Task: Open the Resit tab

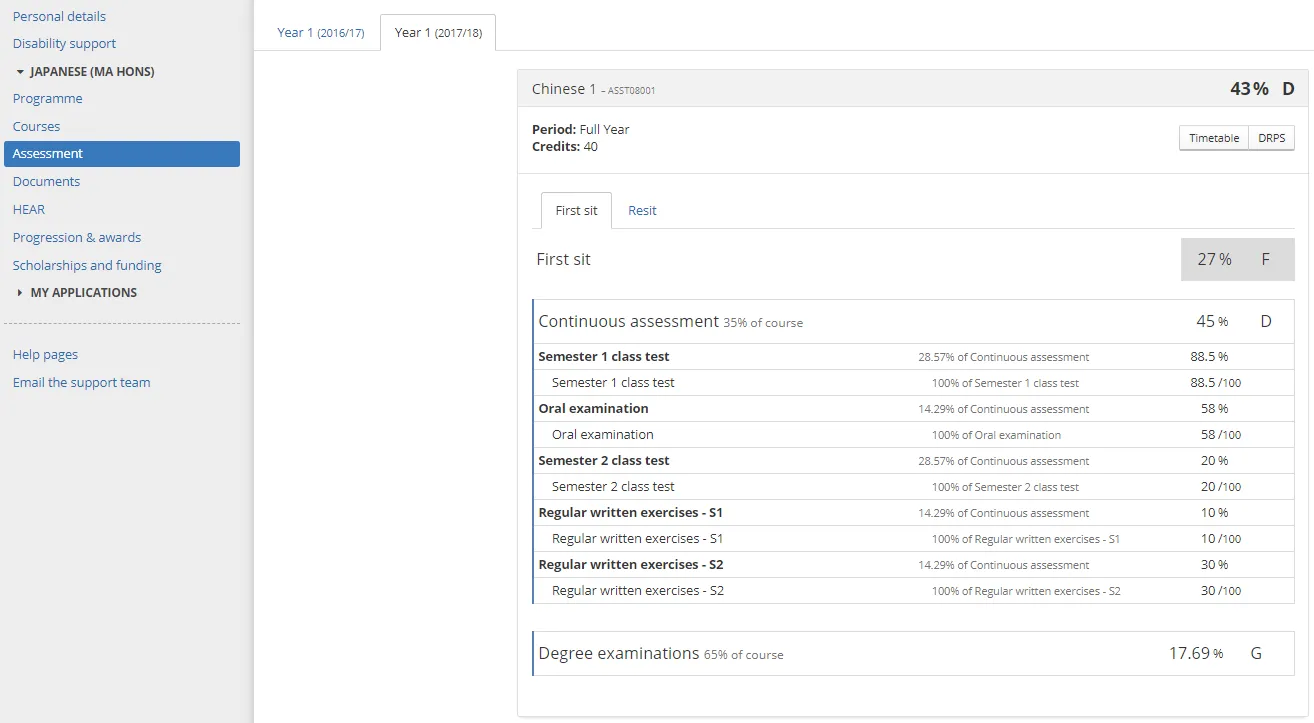Action: click(642, 210)
